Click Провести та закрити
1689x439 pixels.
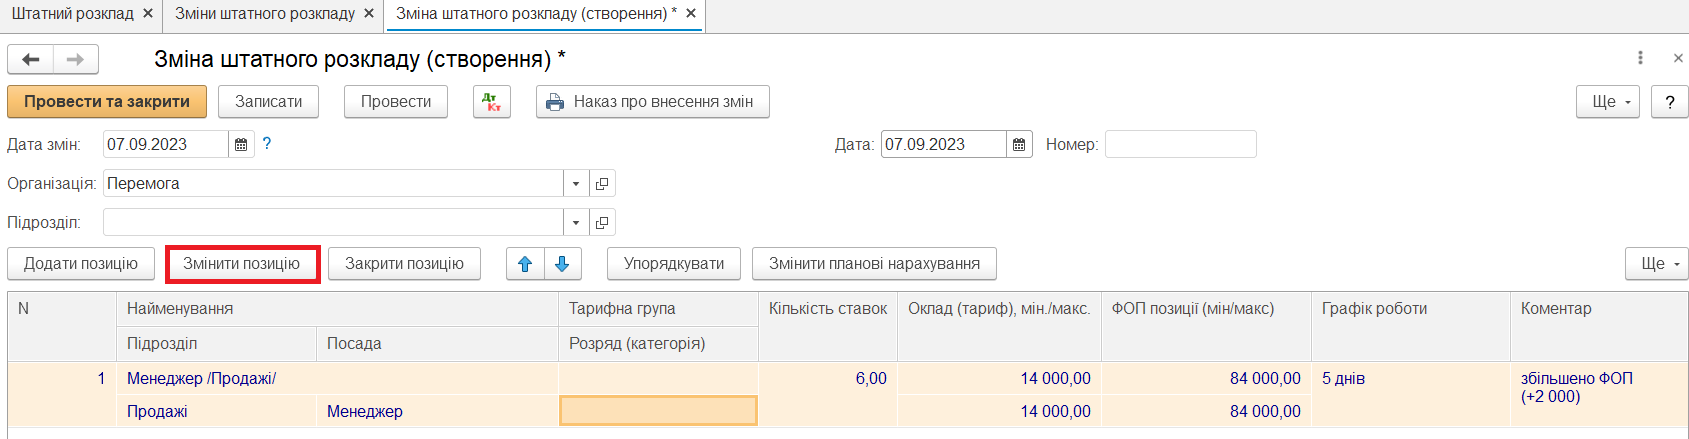tap(107, 102)
